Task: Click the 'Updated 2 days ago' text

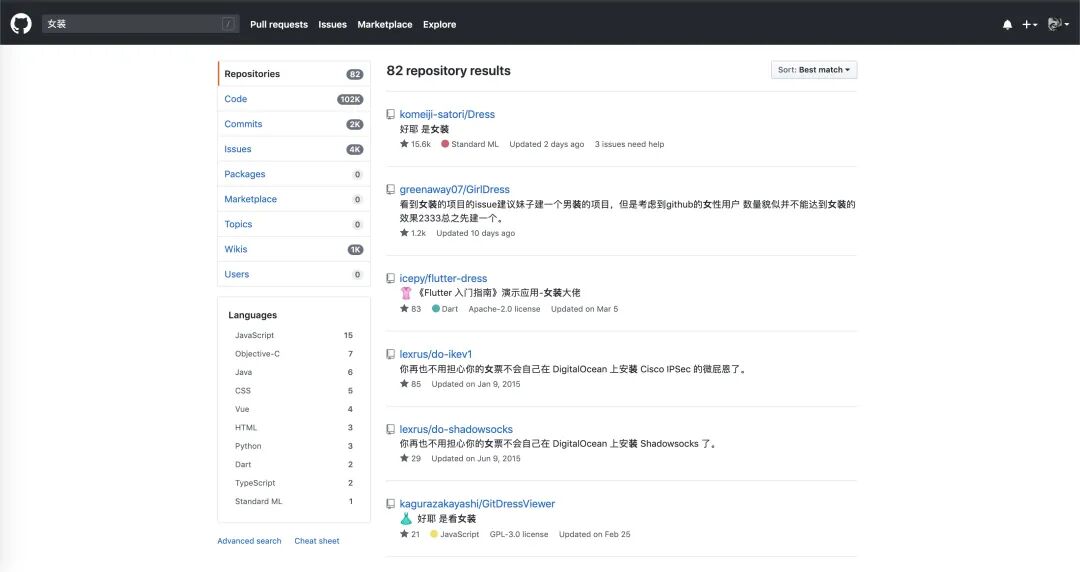Action: click(x=546, y=144)
